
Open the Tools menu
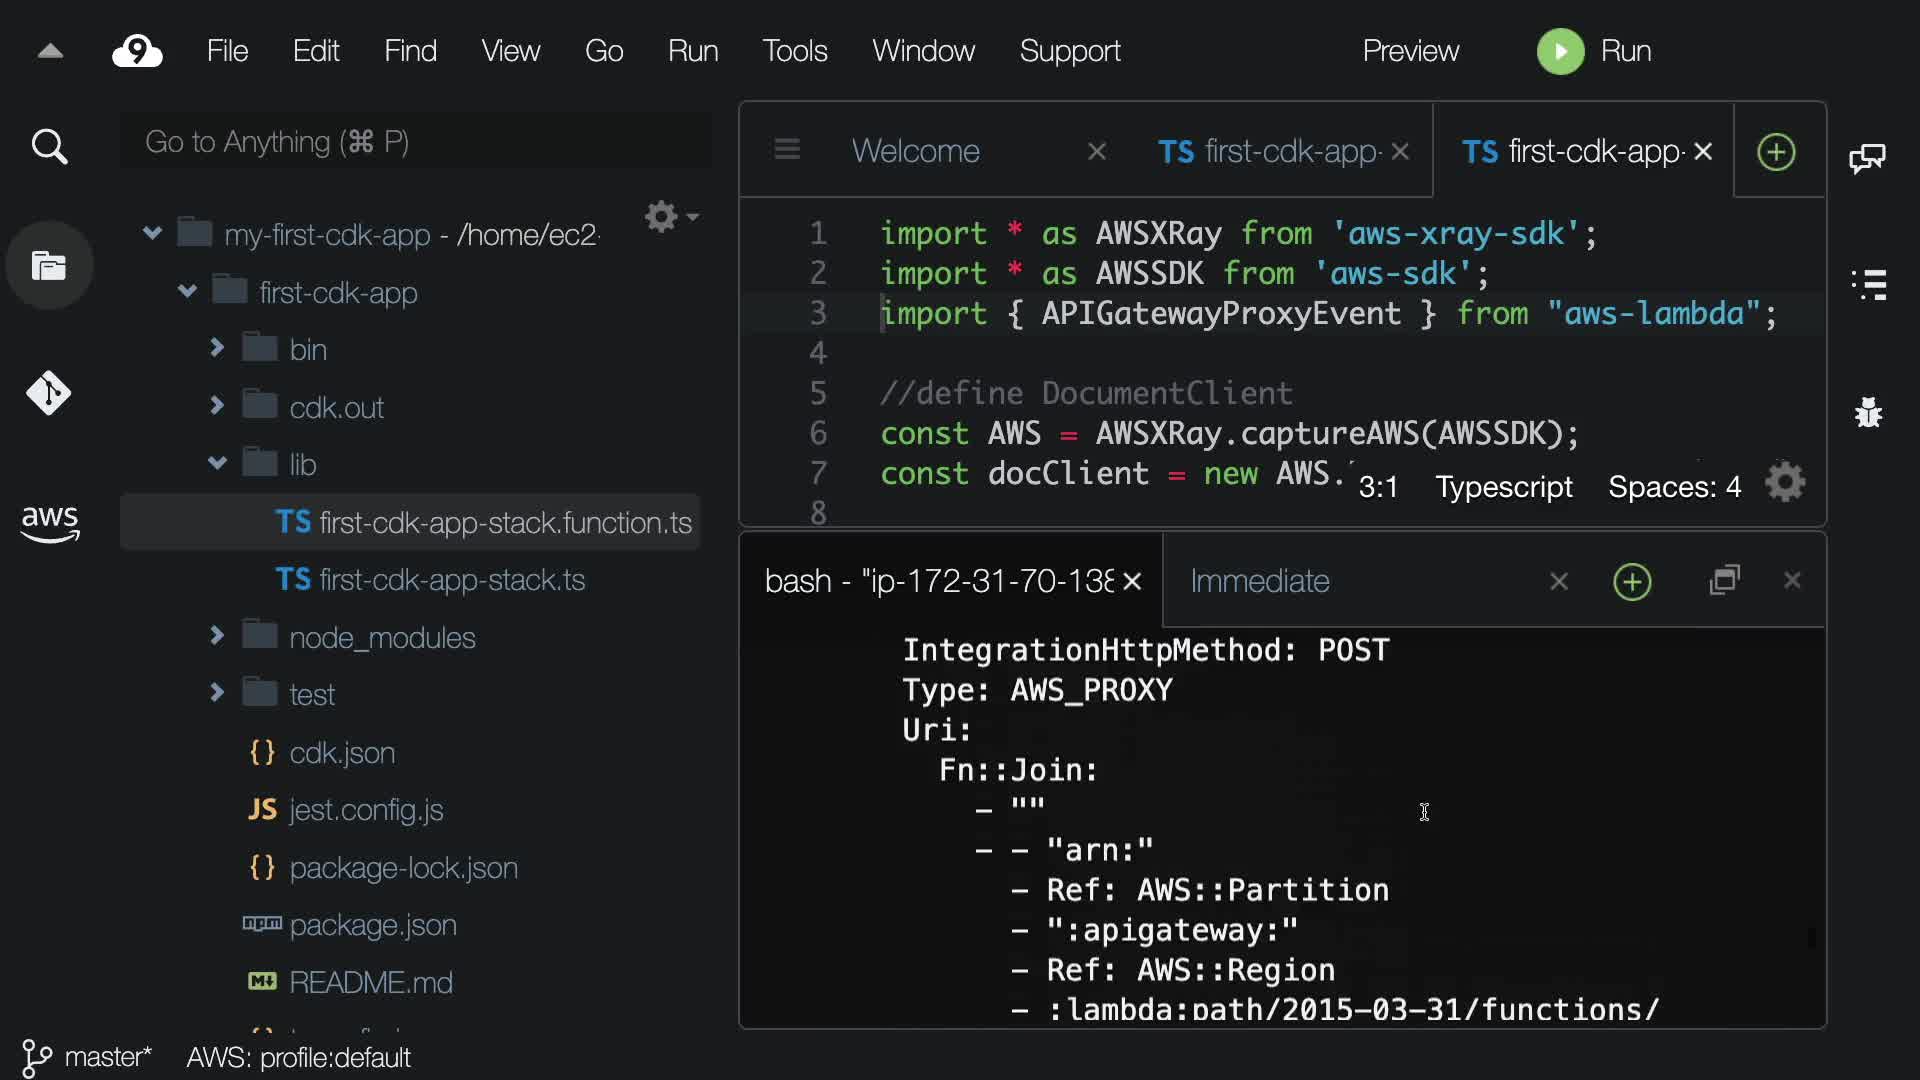(x=794, y=51)
